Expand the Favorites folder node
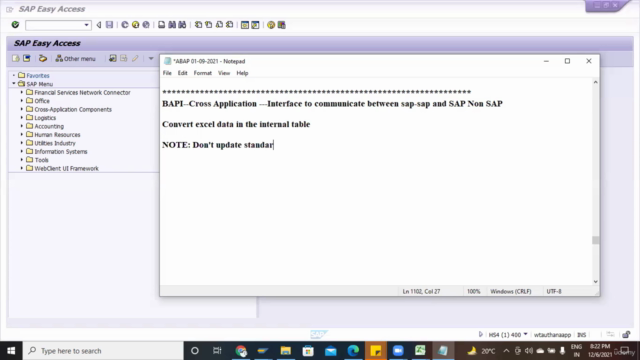The height and width of the screenshot is (360, 640). coord(14,75)
